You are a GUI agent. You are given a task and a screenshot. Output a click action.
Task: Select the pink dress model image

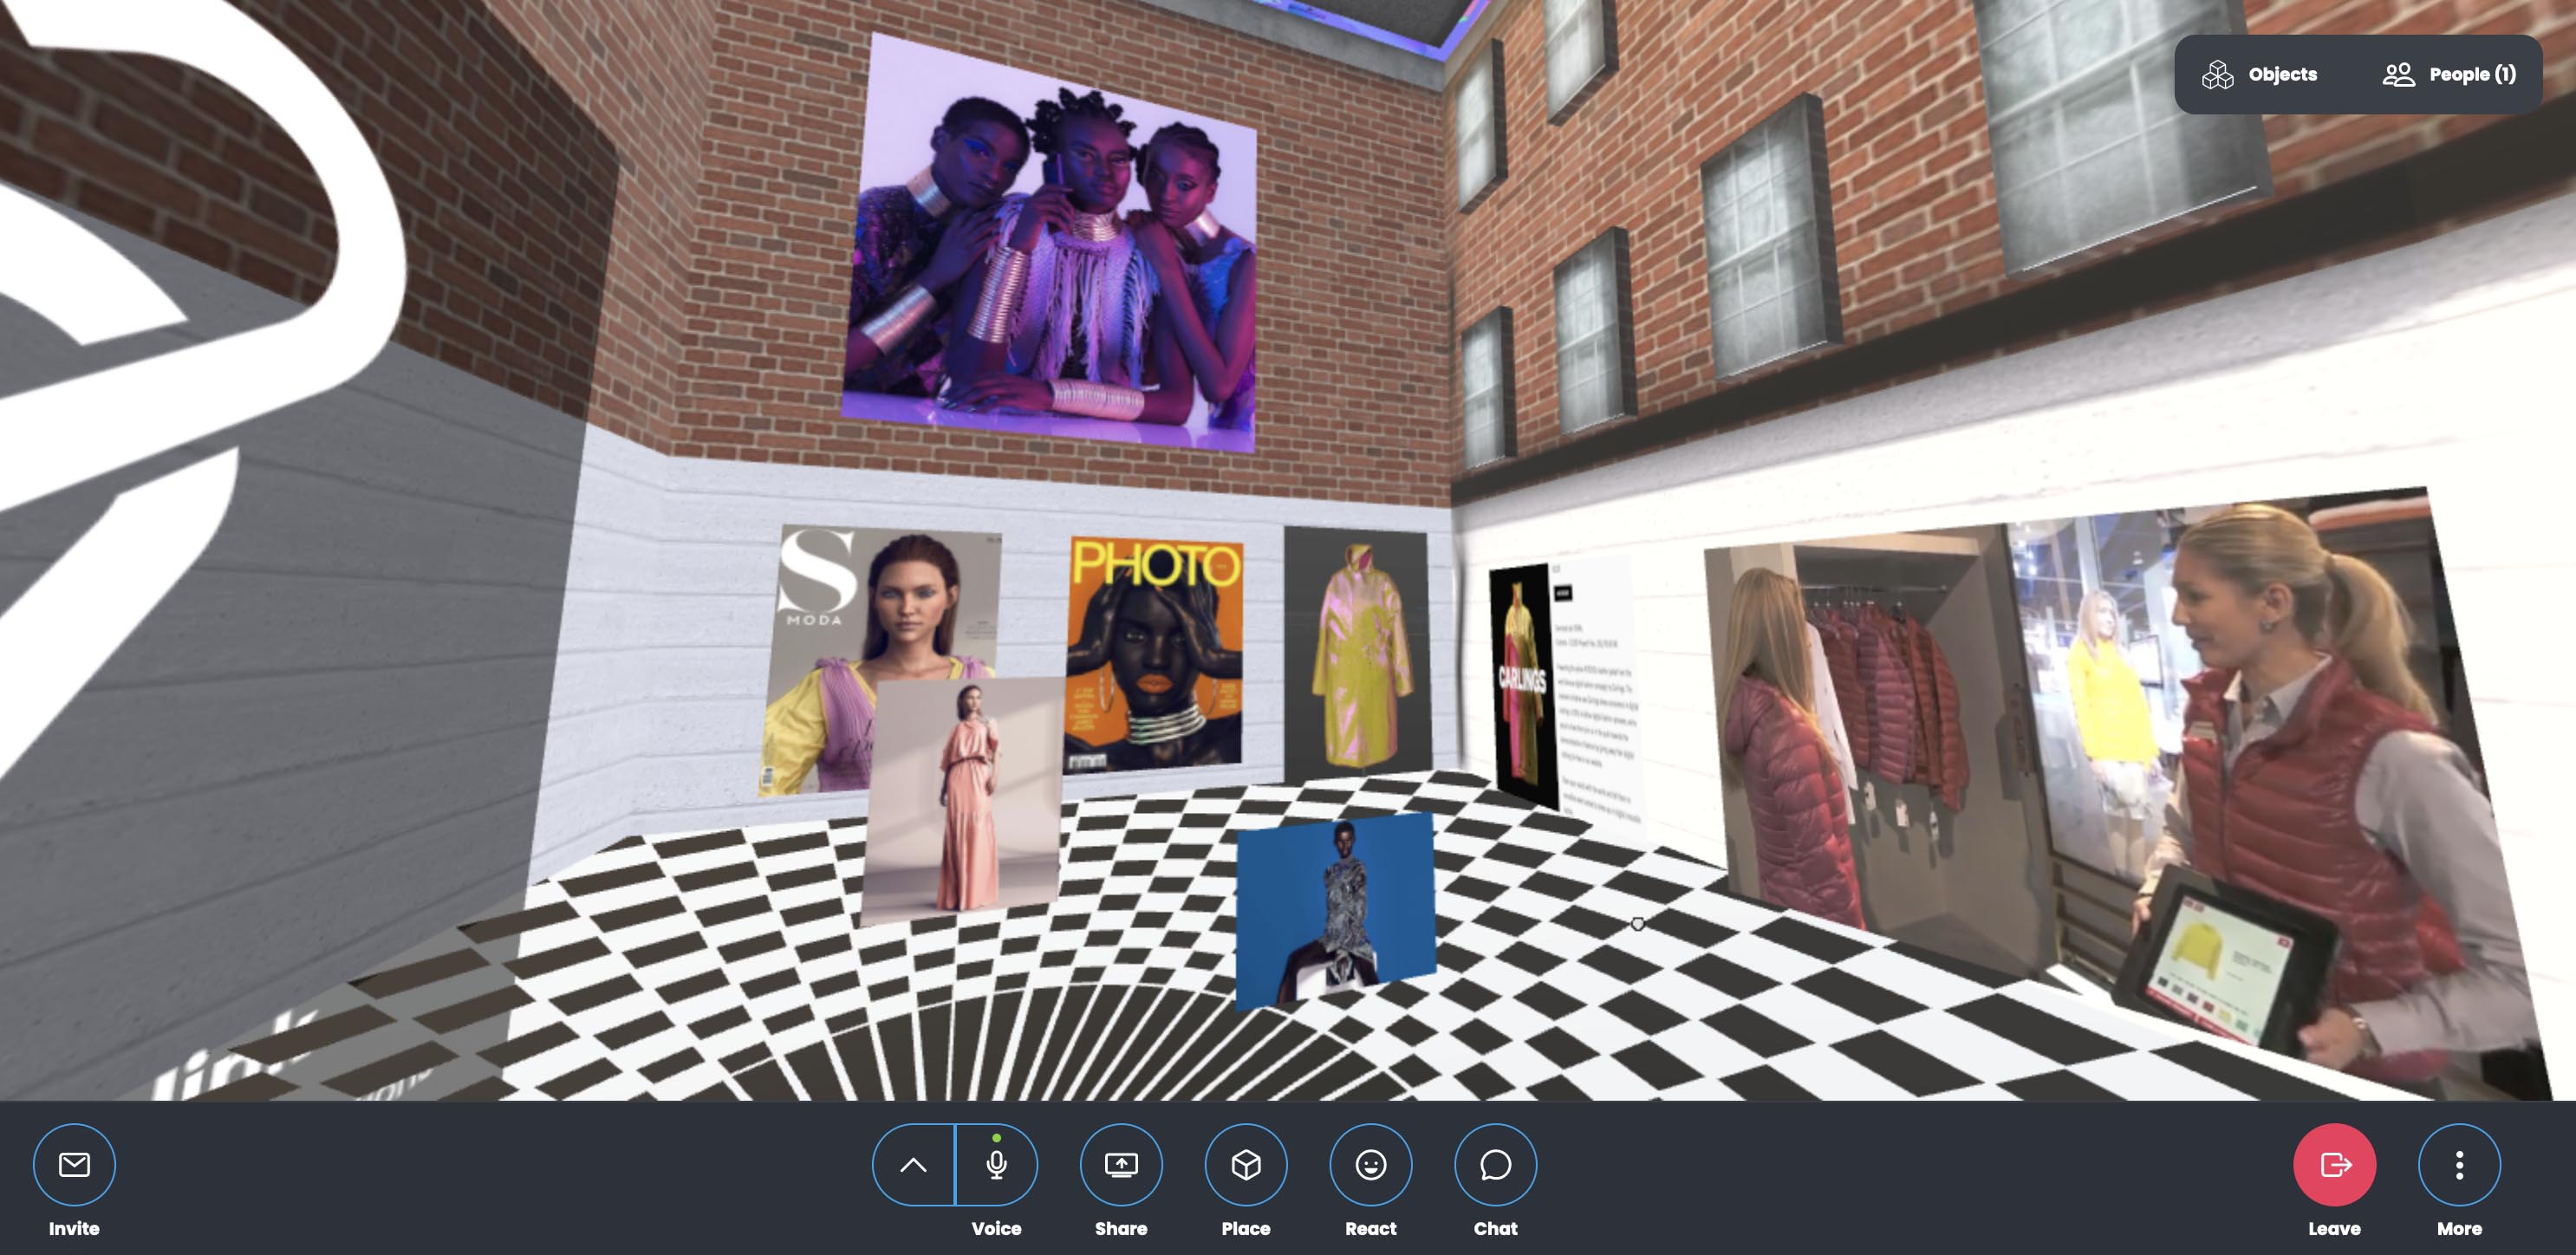pos(962,800)
